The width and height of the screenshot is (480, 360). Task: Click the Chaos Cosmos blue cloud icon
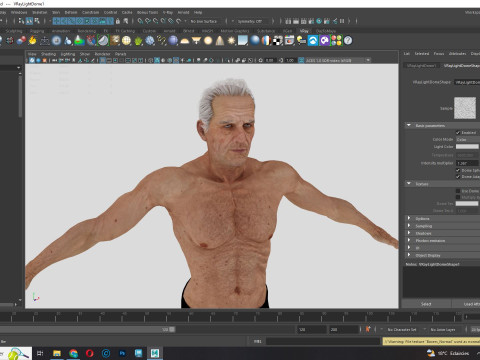pos(313,41)
